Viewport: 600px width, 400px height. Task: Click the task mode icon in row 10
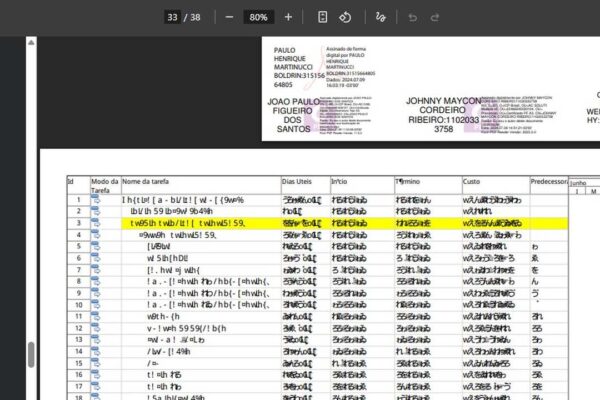pos(95,305)
